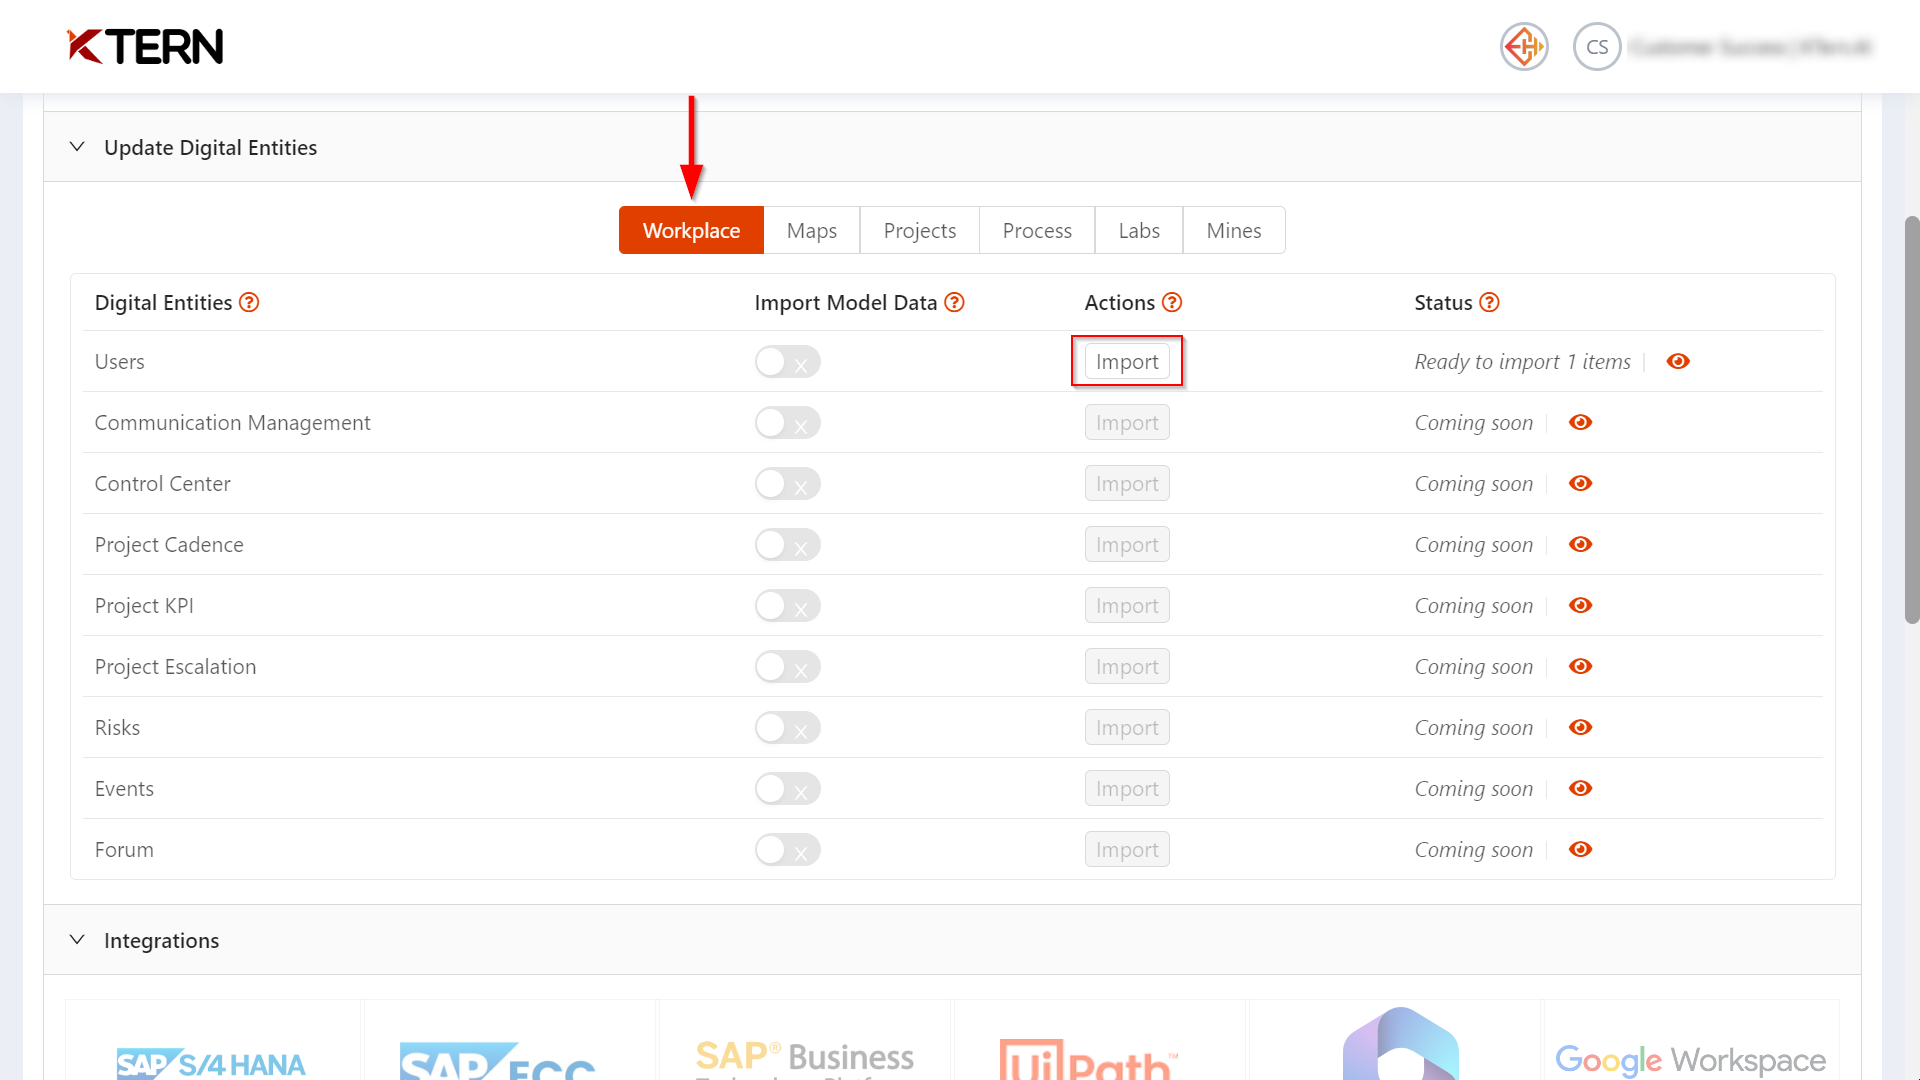The height and width of the screenshot is (1080, 1920).
Task: Open the help icon beside Digital Entities header
Action: [250, 302]
